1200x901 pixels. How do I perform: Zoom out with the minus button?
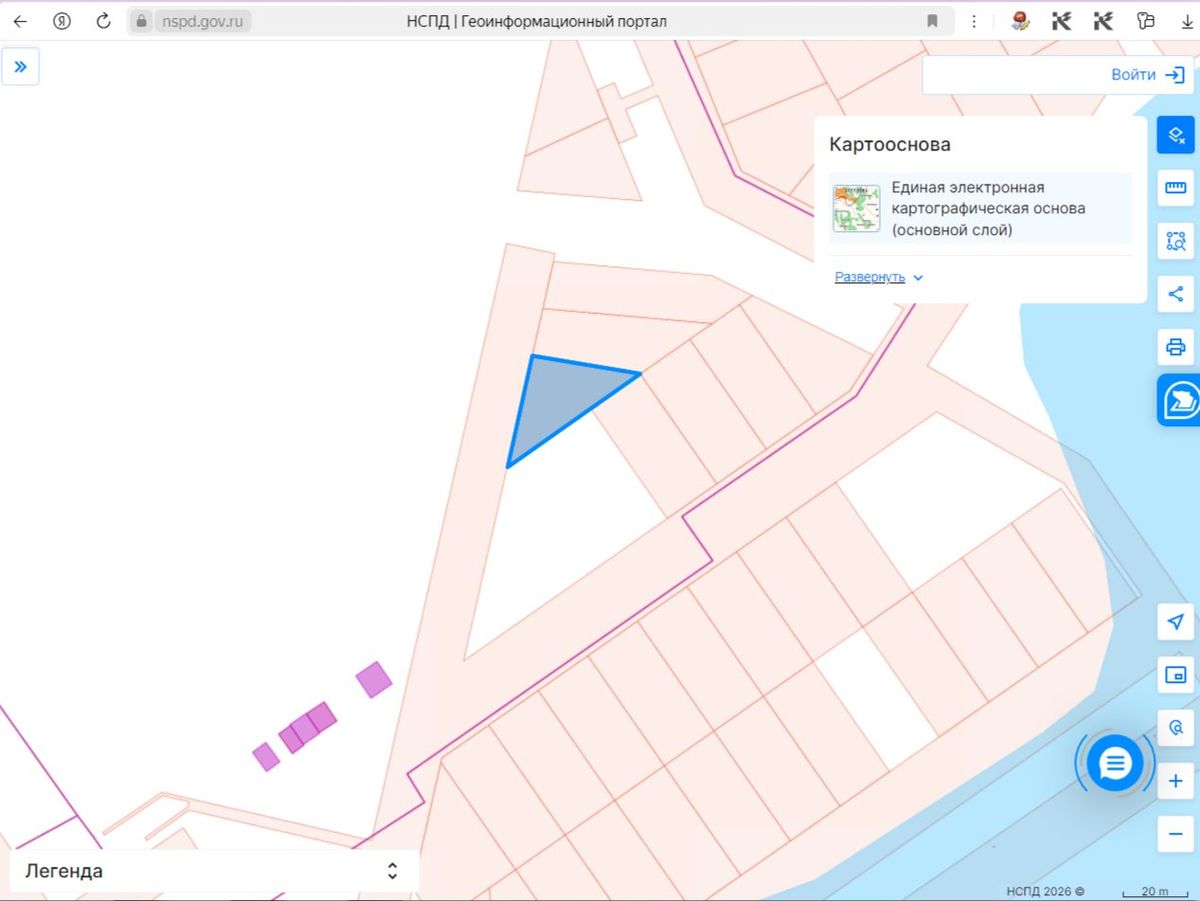coord(1176,833)
